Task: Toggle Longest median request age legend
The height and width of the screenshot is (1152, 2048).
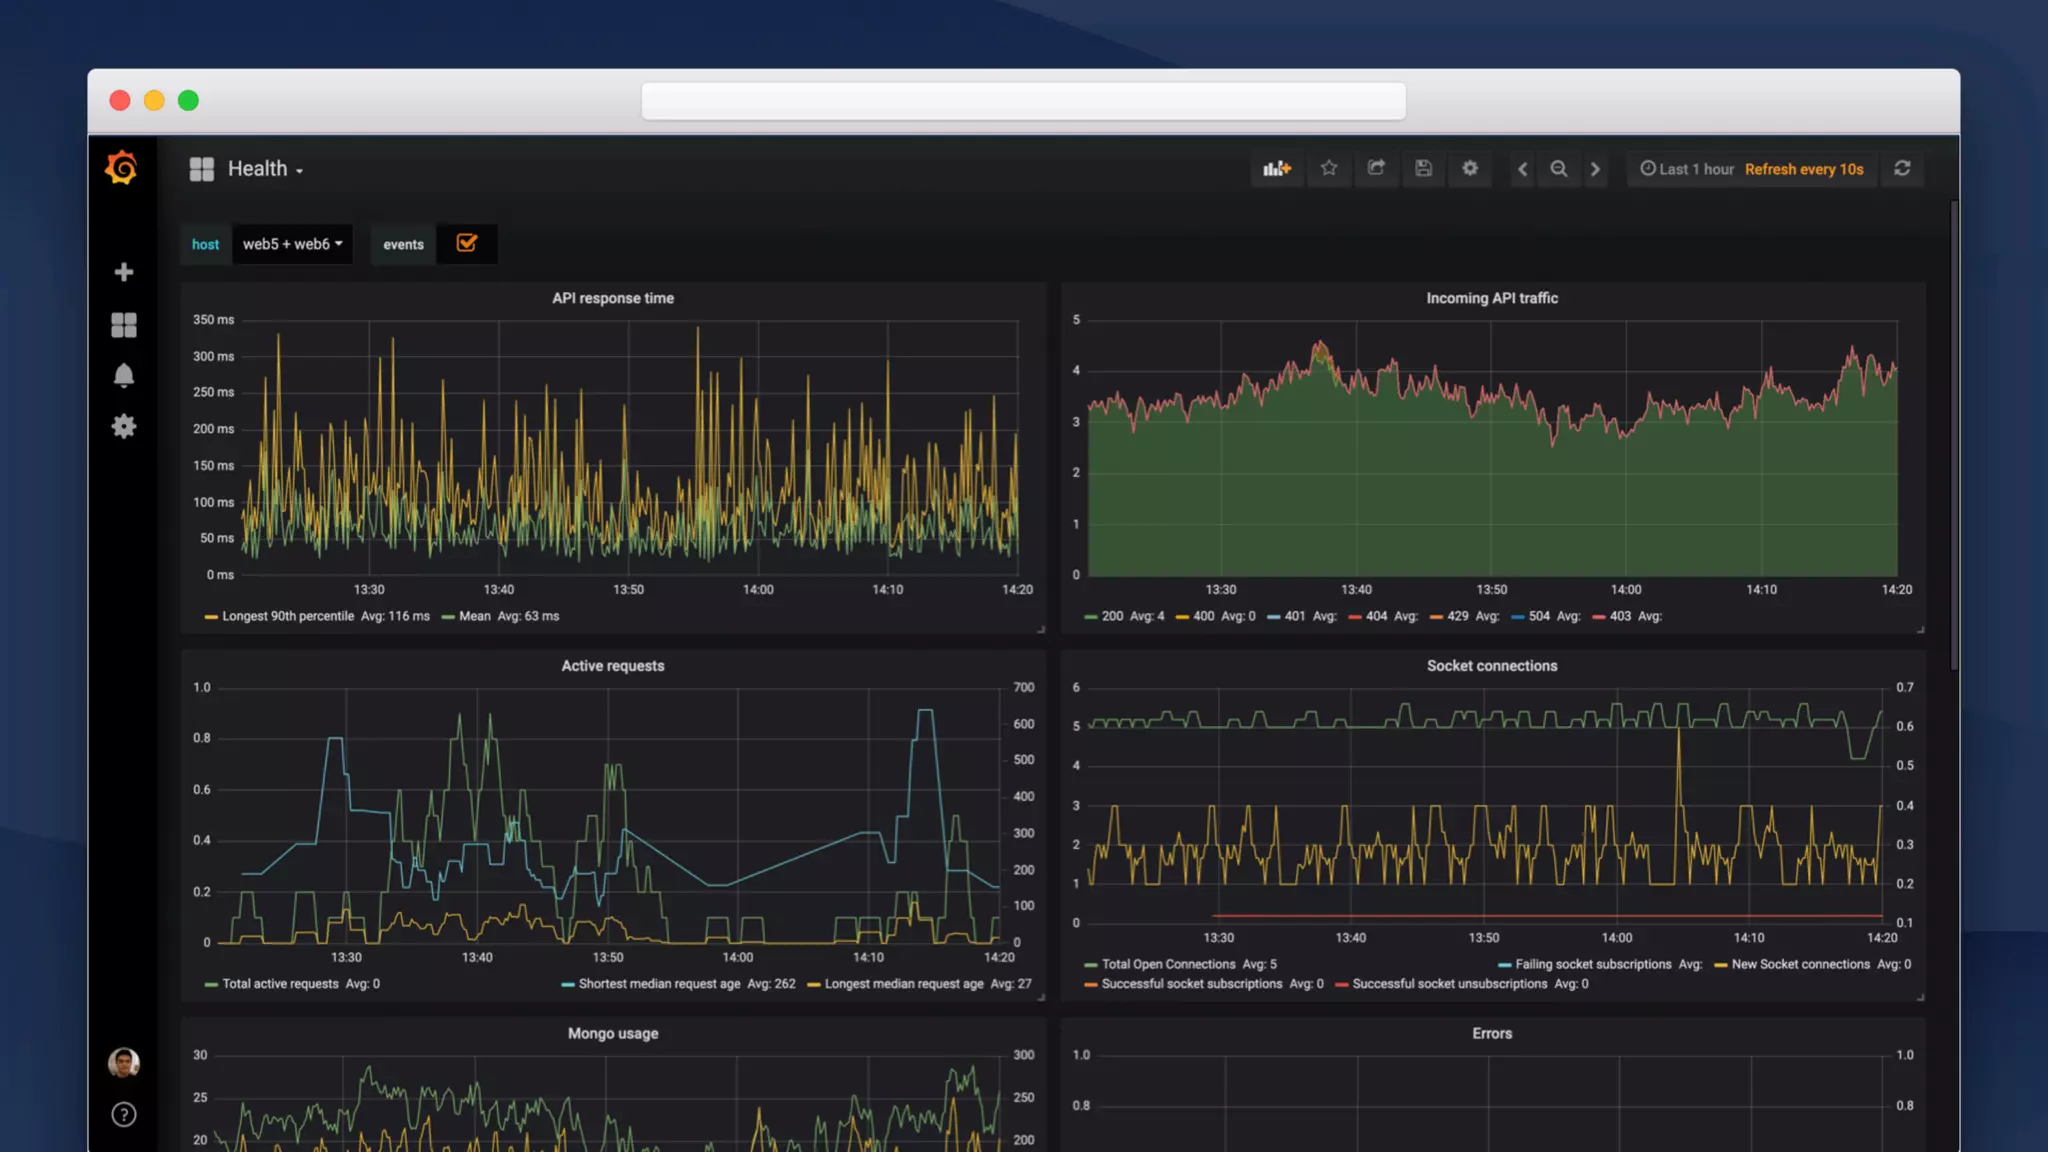Action: pyautogui.click(x=904, y=984)
